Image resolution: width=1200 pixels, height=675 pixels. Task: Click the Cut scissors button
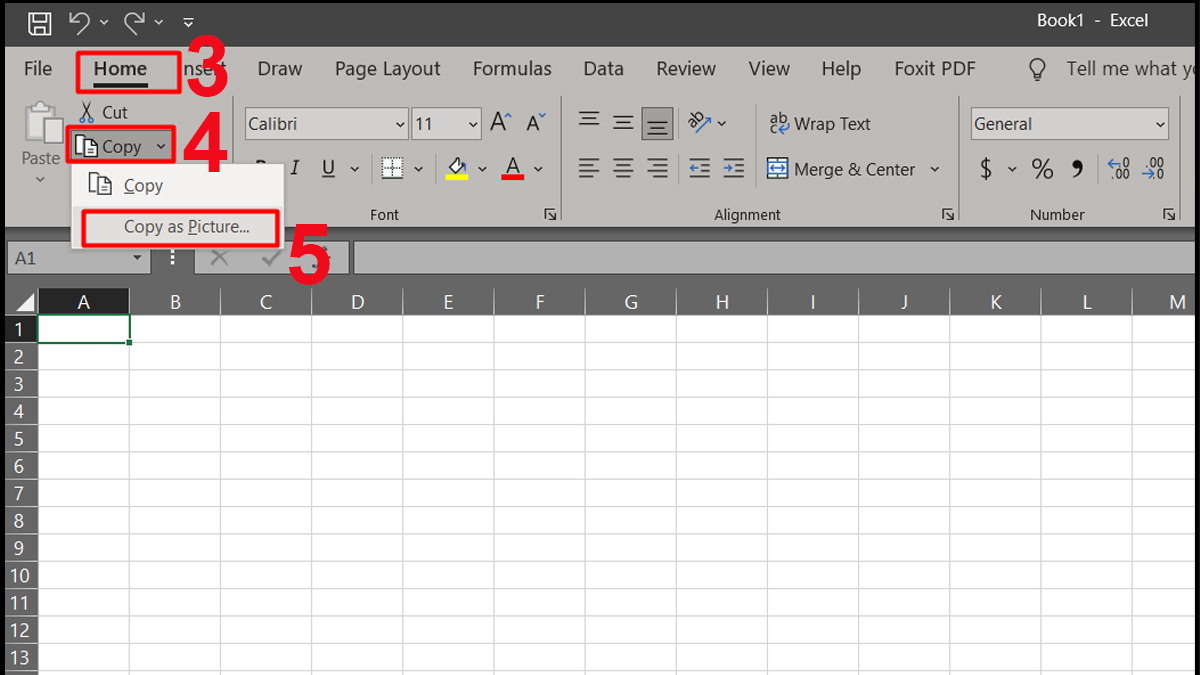pos(103,112)
